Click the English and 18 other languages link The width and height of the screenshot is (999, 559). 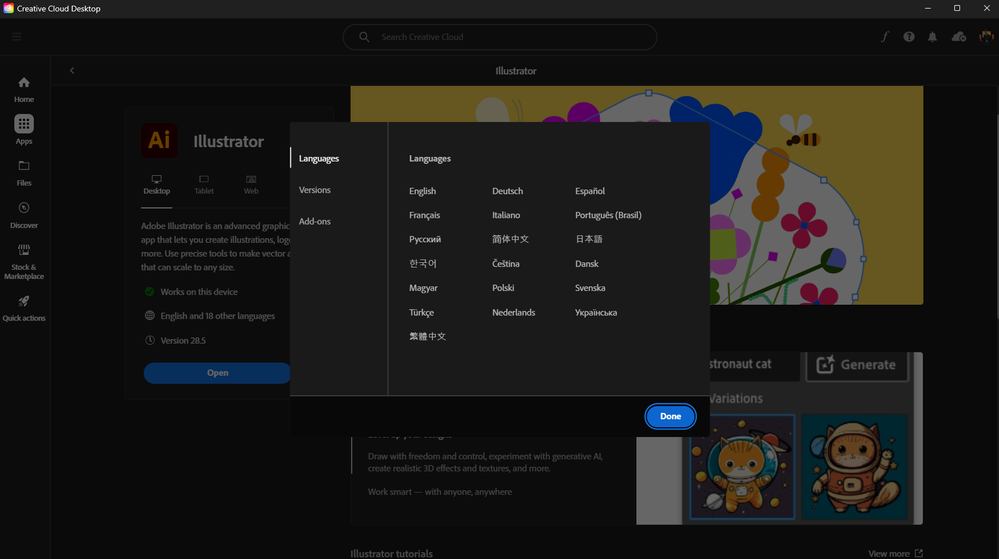(217, 316)
